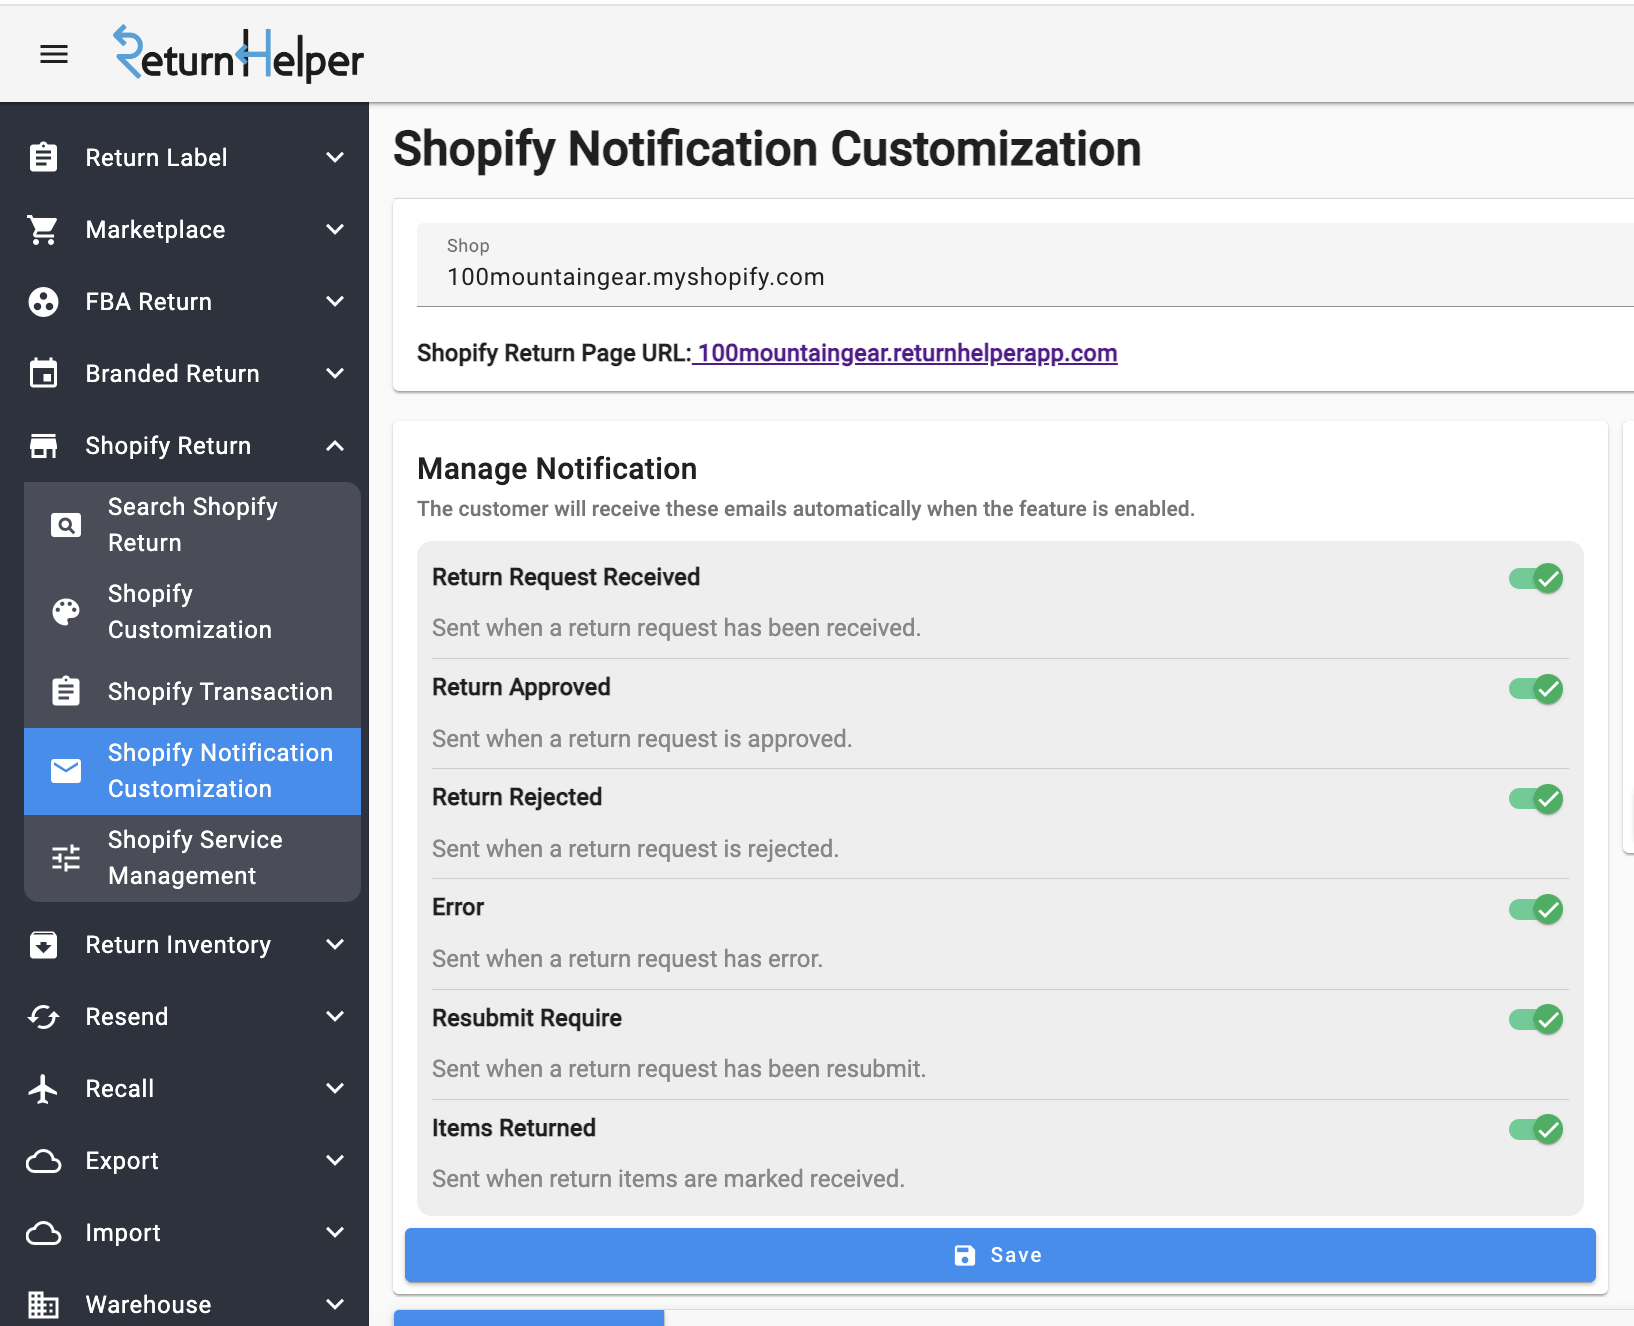Click the Export cloud icon
The width and height of the screenshot is (1634, 1326).
(44, 1161)
